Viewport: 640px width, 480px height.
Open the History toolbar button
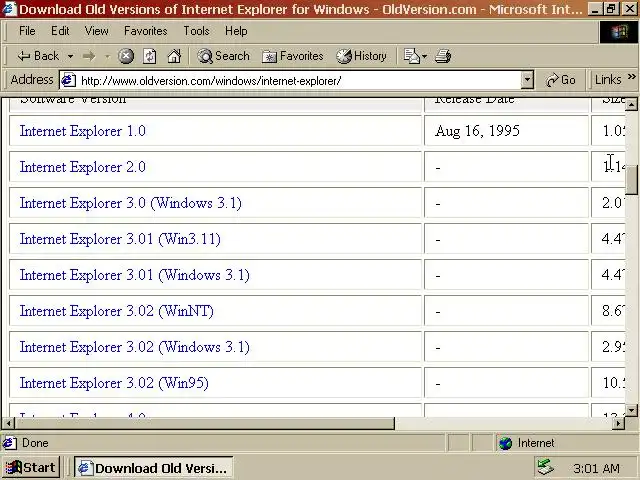[361, 56]
